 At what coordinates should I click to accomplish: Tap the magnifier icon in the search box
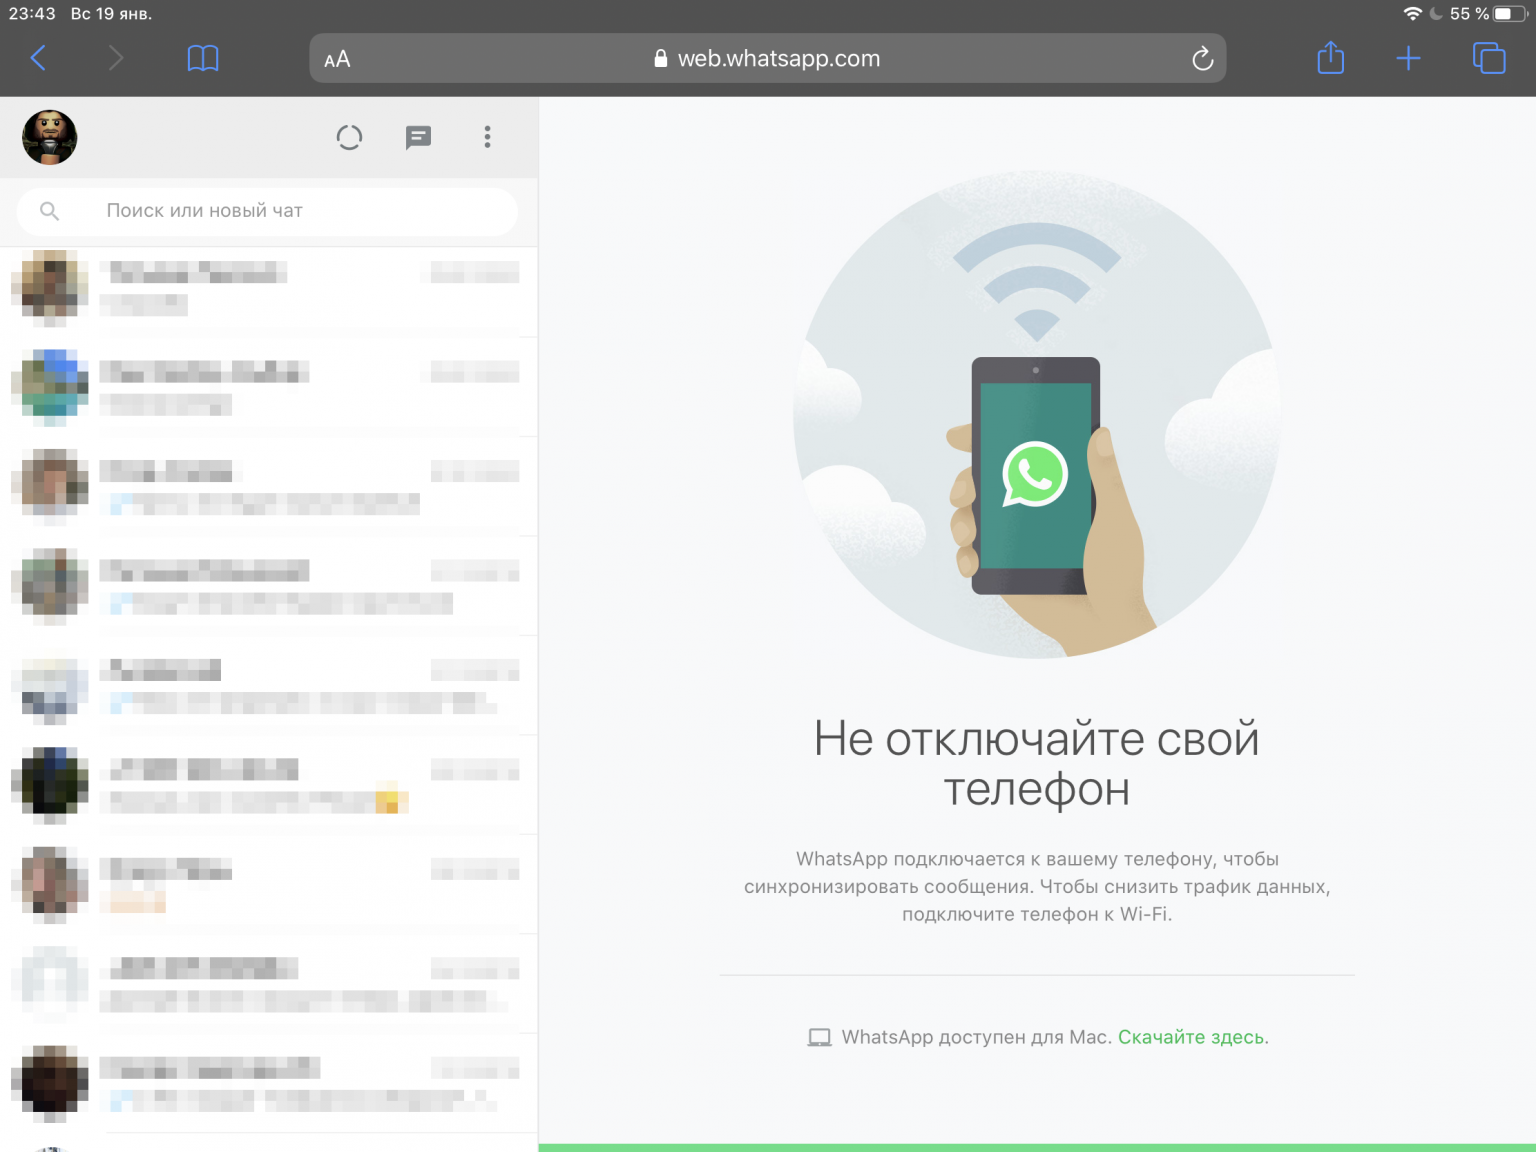[49, 211]
